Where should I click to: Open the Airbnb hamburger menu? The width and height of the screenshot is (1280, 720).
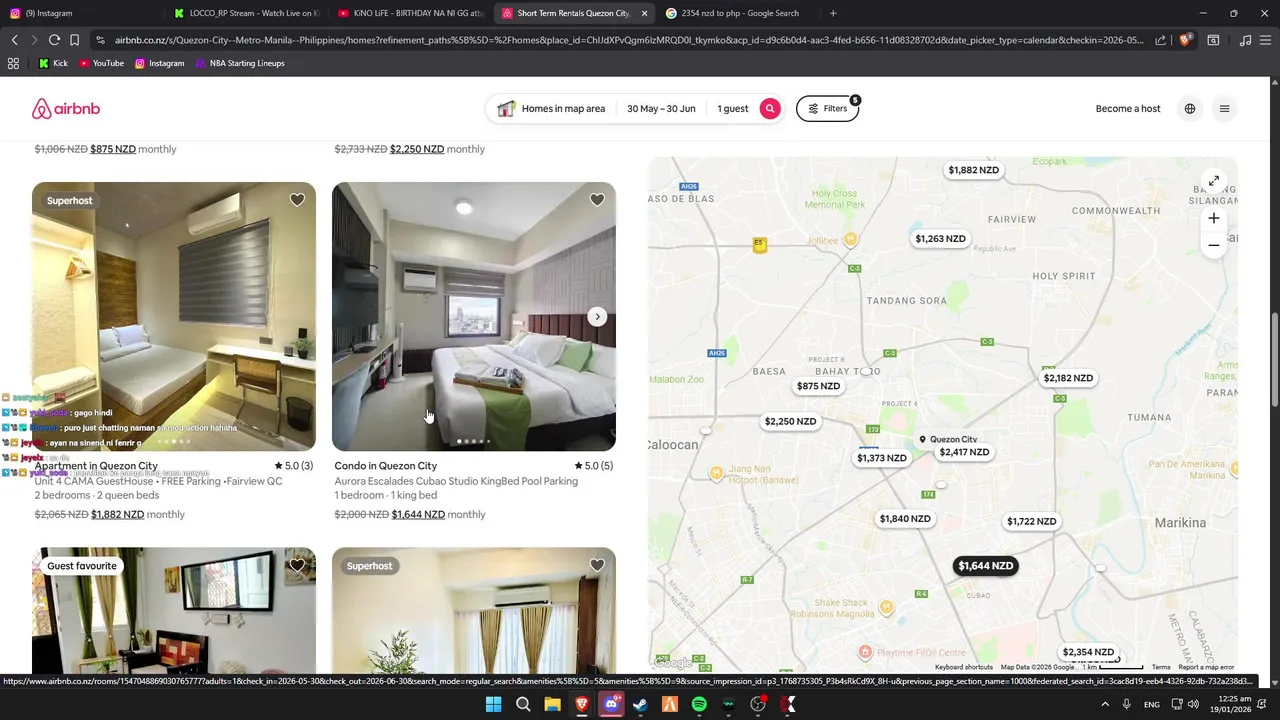pos(1224,109)
